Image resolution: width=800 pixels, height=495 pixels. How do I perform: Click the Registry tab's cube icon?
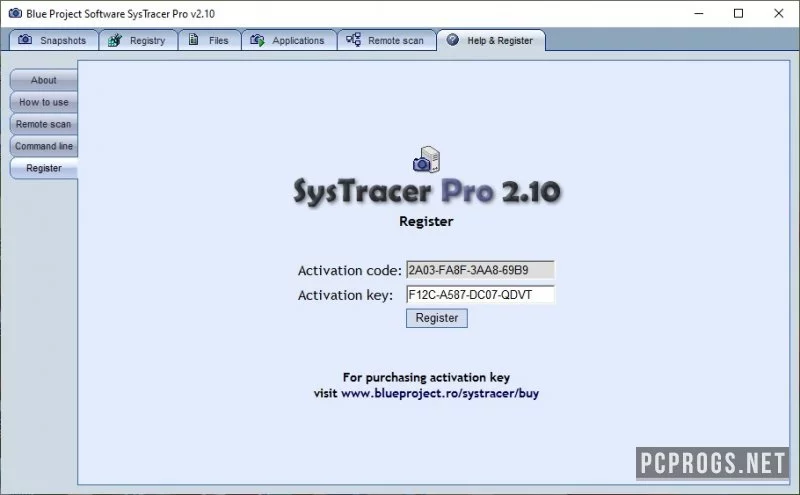[115, 40]
